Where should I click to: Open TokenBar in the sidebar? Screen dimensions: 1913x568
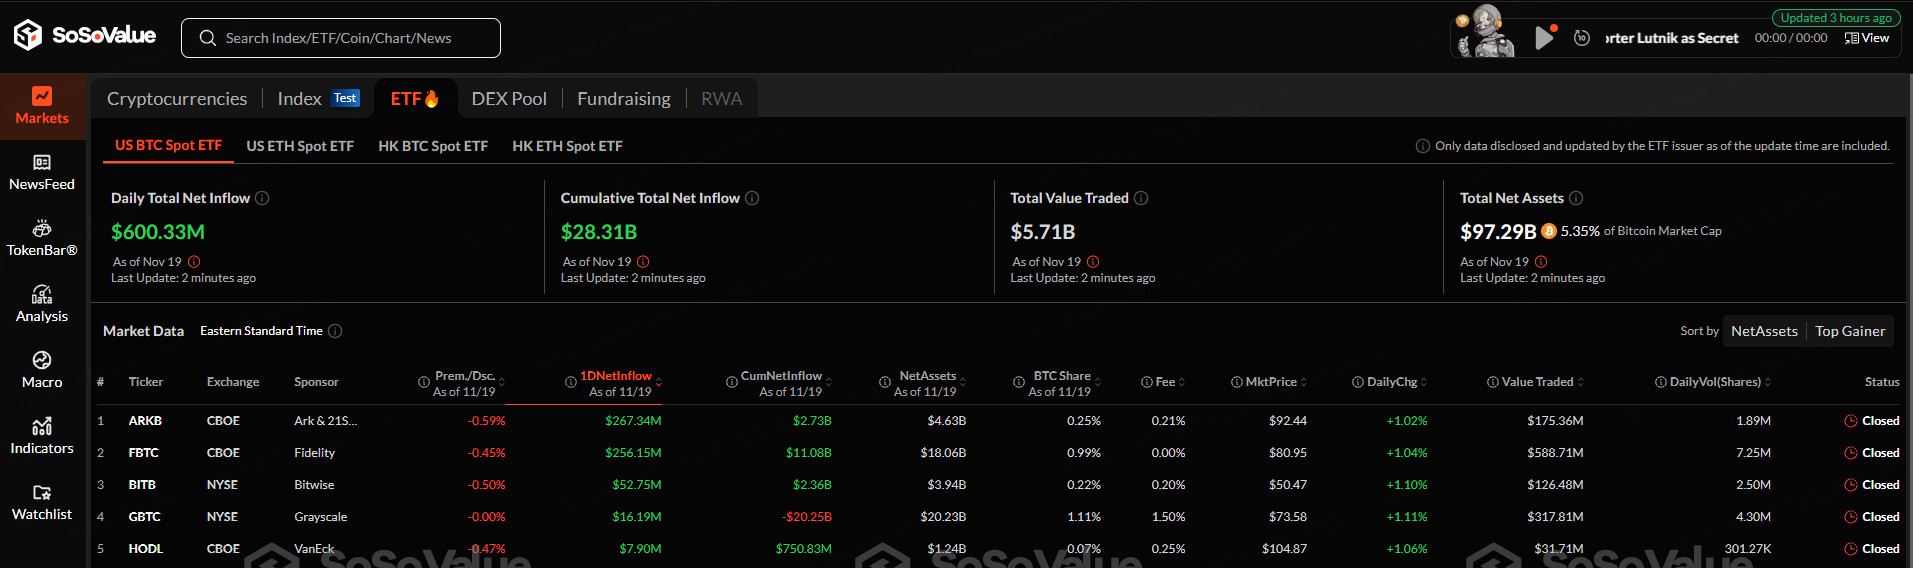[x=42, y=238]
